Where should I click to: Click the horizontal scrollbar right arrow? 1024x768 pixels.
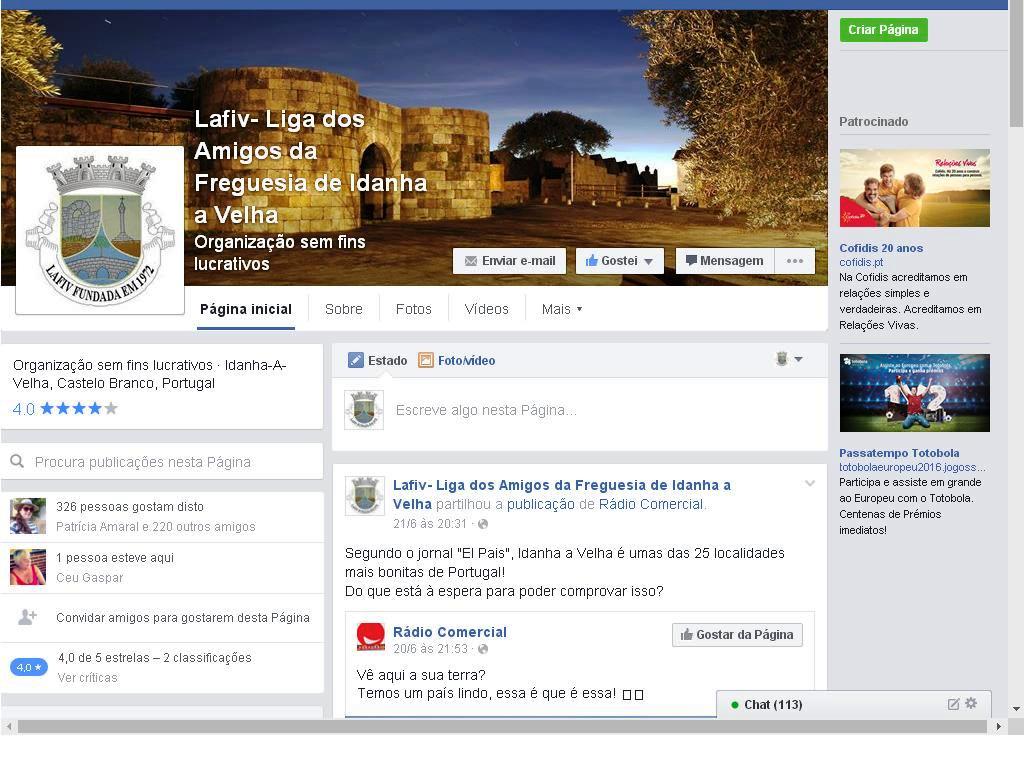point(999,727)
